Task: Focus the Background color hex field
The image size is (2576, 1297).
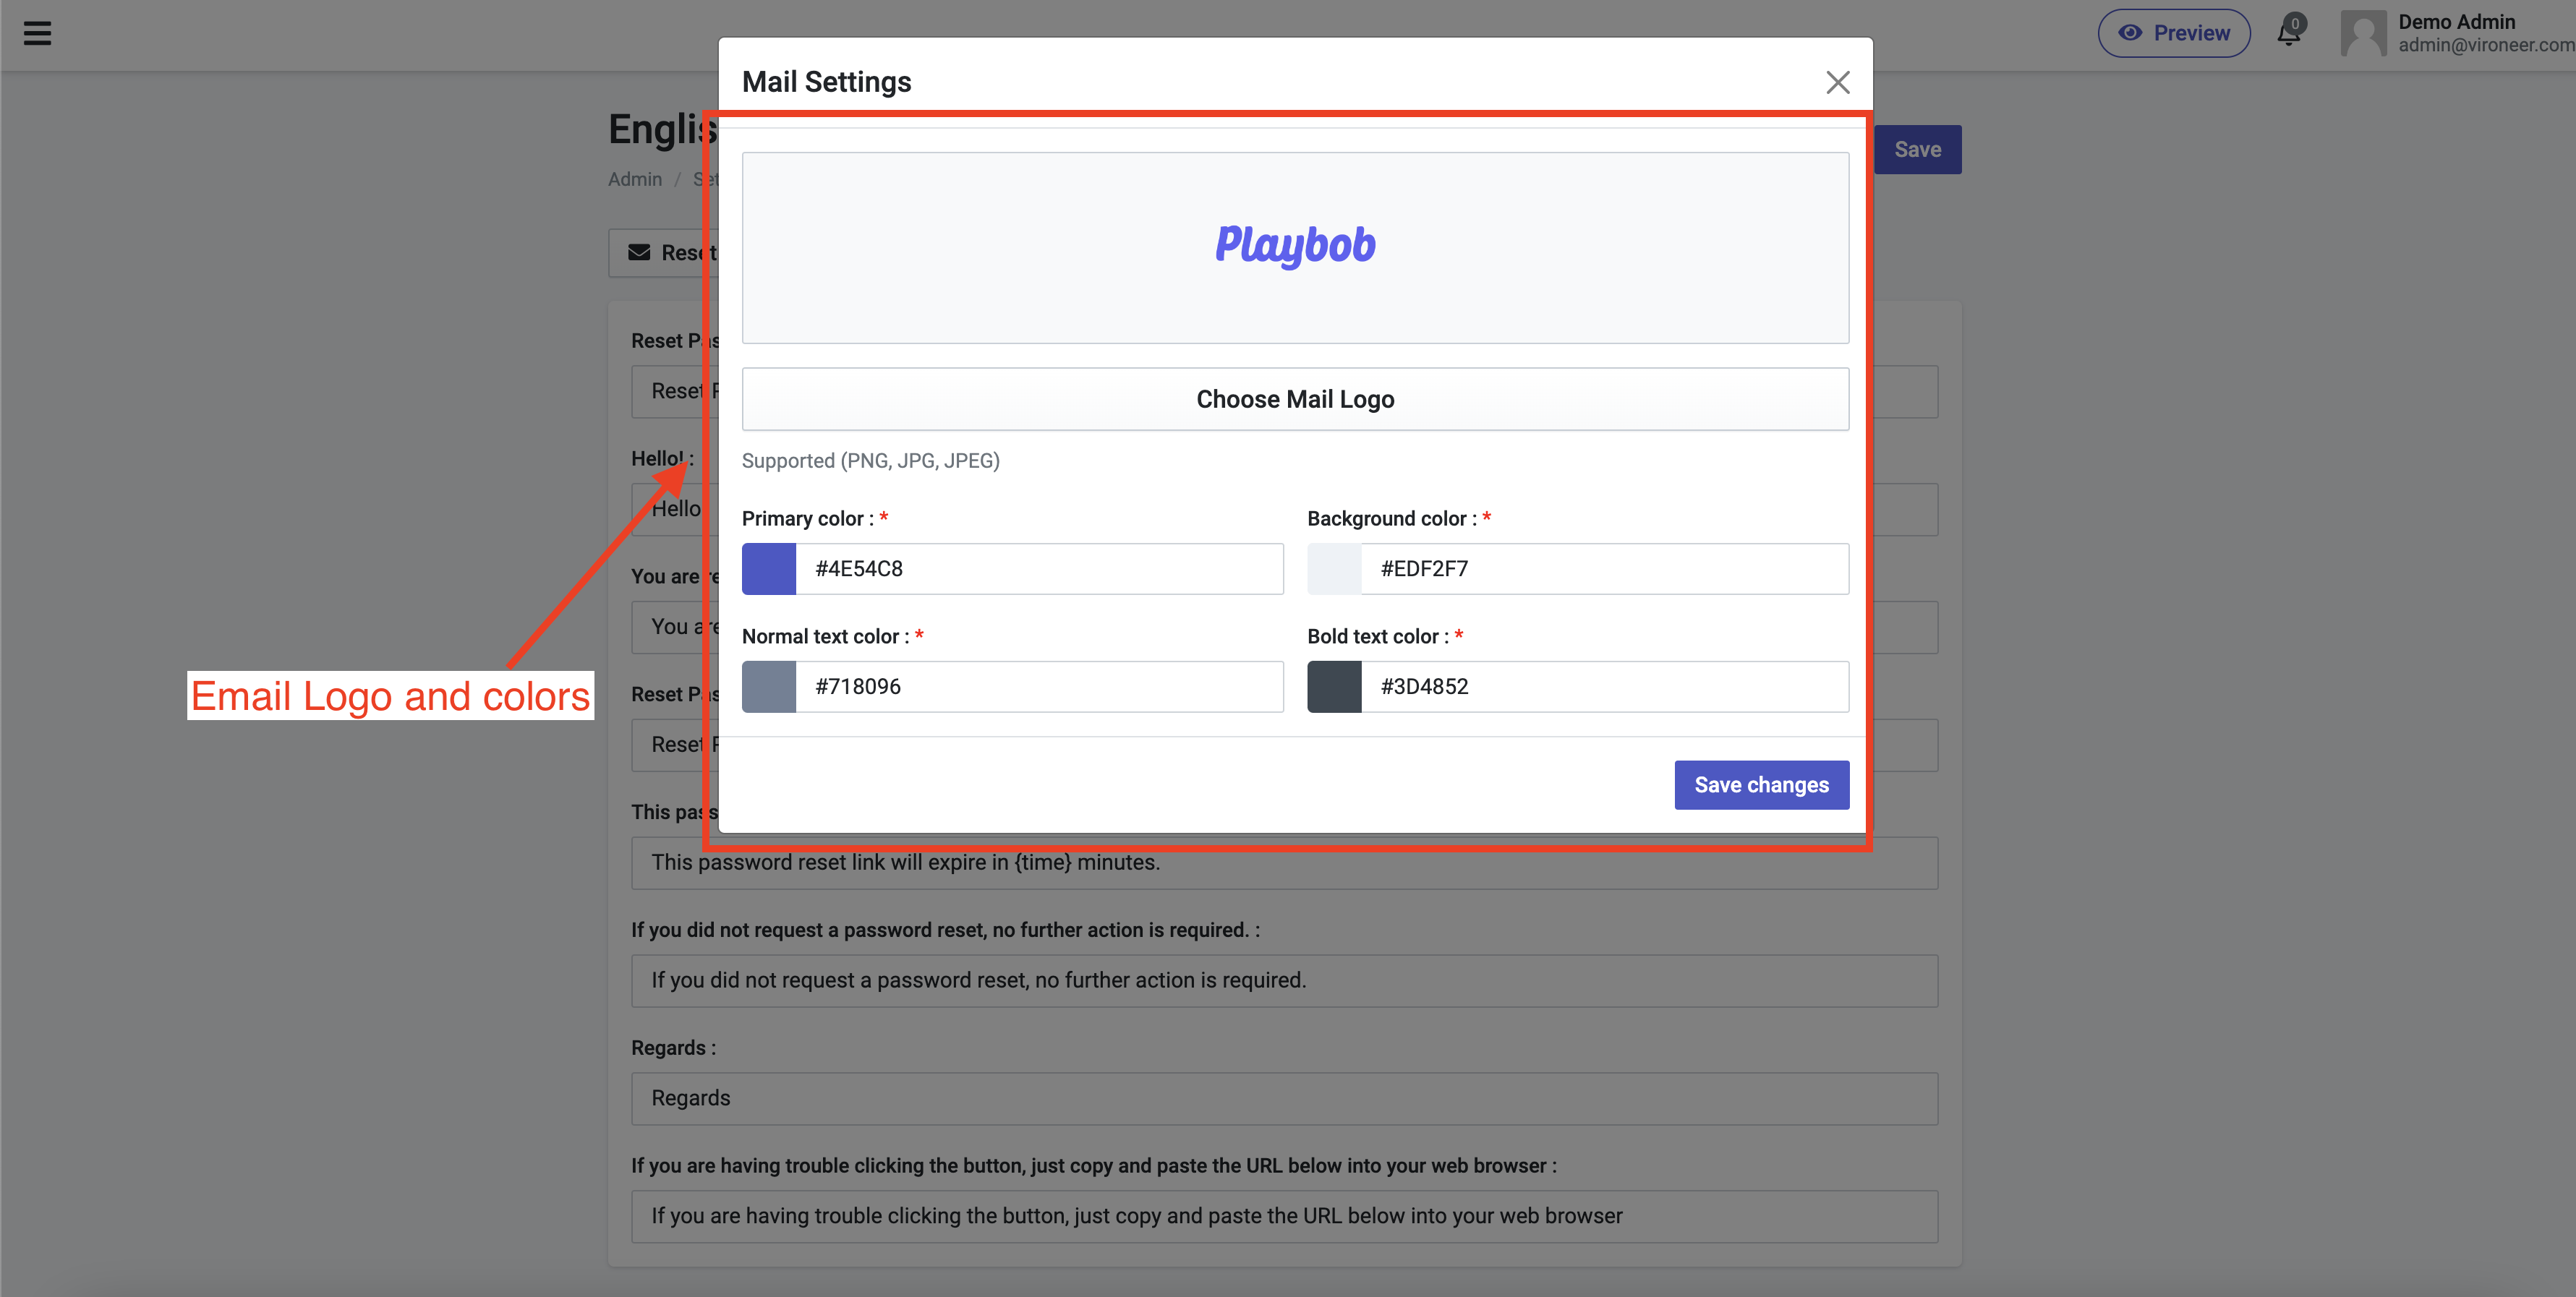Action: point(1604,569)
